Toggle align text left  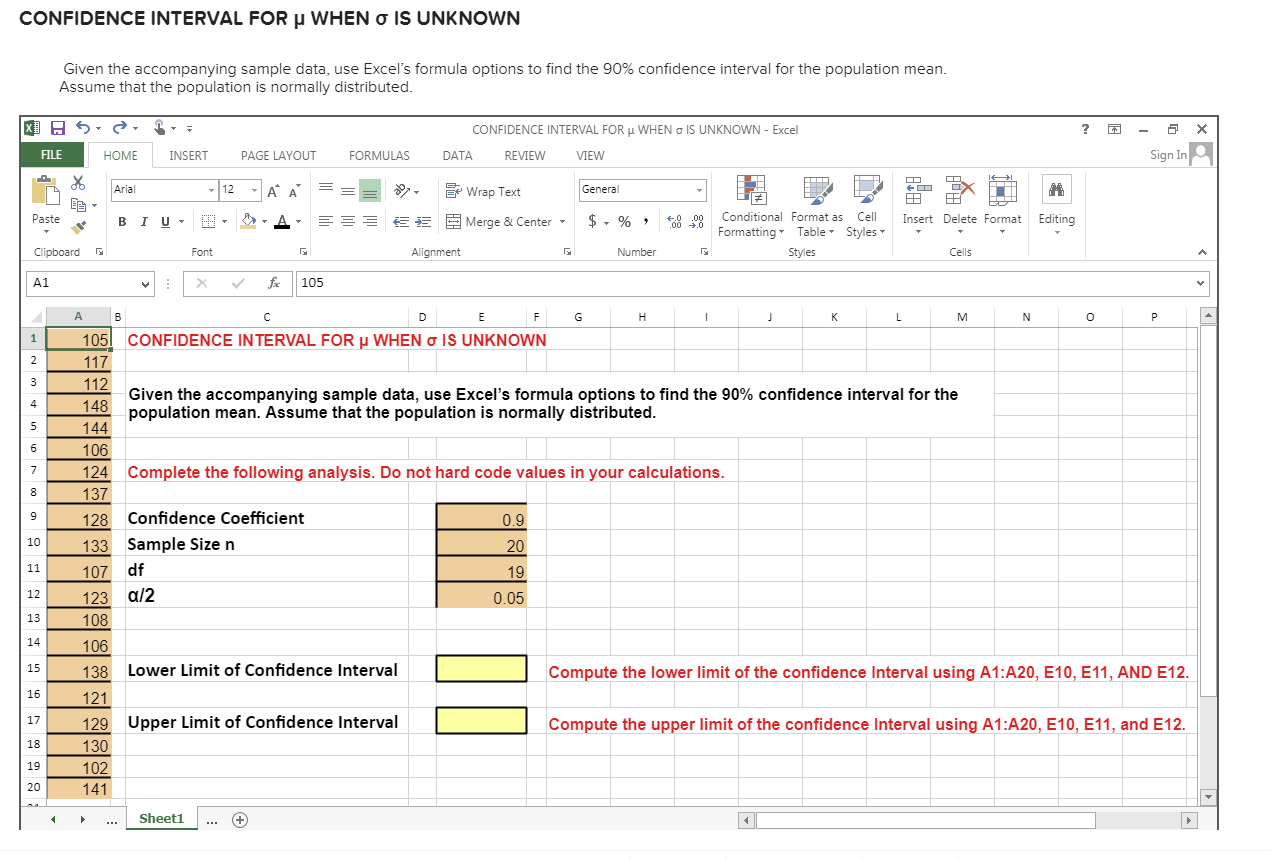pyautogui.click(x=328, y=221)
